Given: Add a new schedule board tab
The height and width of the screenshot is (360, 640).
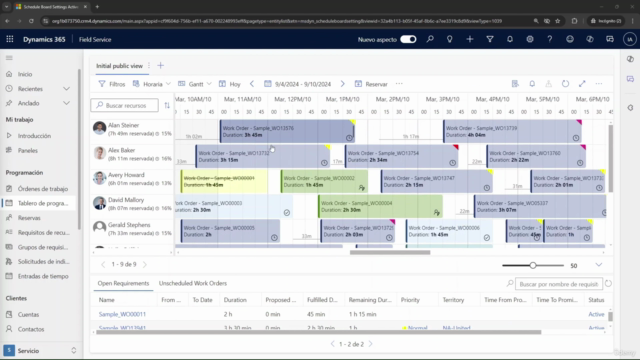Looking at the screenshot, I should (x=160, y=66).
